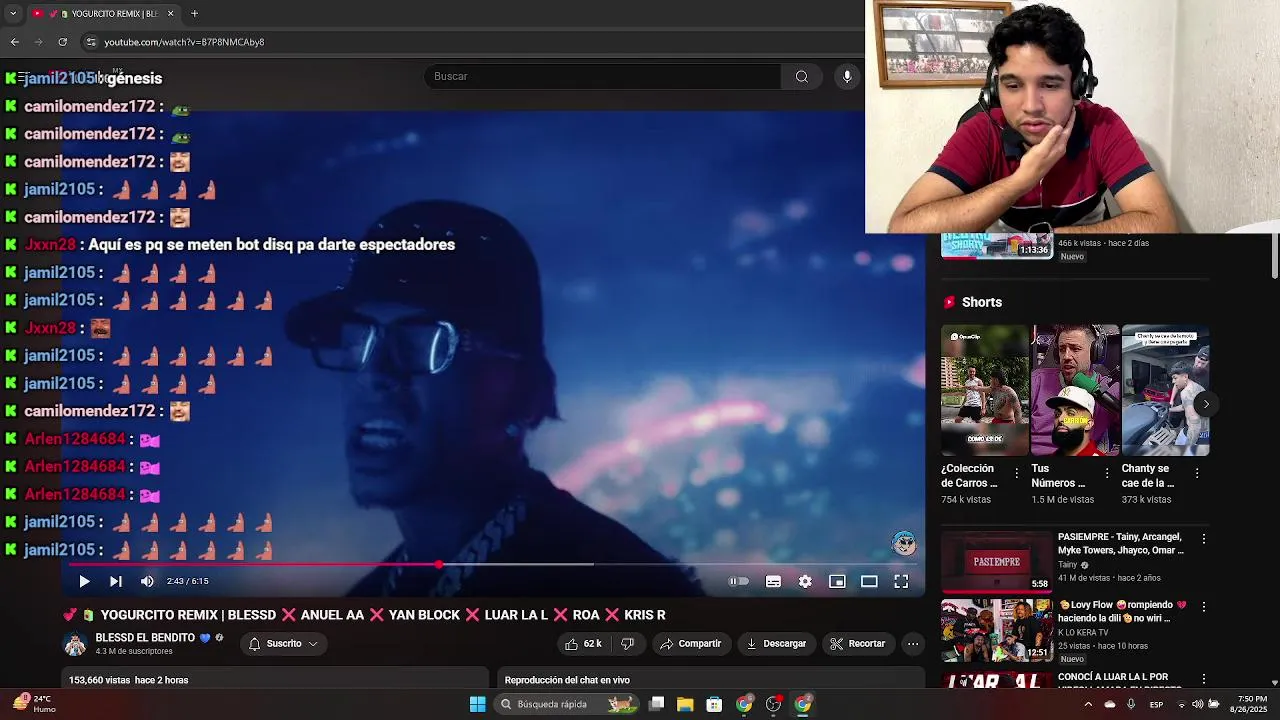Click the browser address bar URL
This screenshot has height=720, width=1280.
tap(184, 42)
